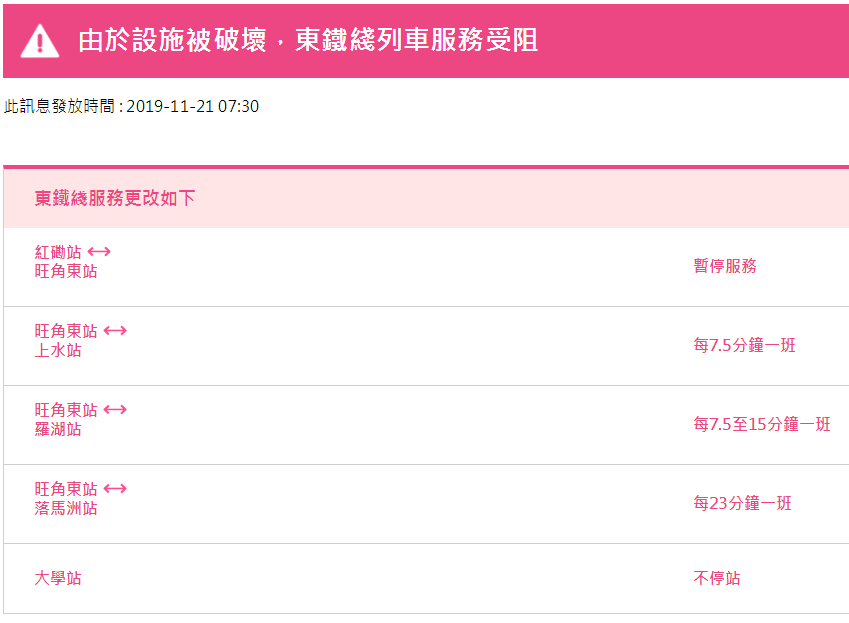Click the 上水站 station name

pyautogui.click(x=58, y=350)
